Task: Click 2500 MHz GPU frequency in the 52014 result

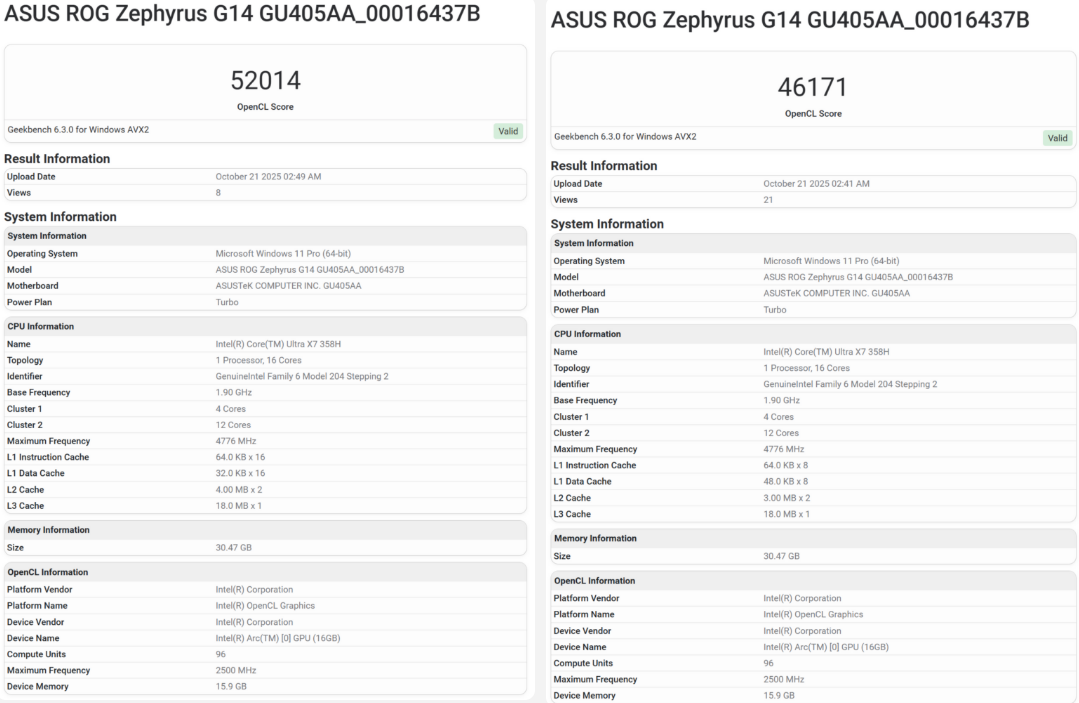Action: pyautogui.click(x=236, y=671)
